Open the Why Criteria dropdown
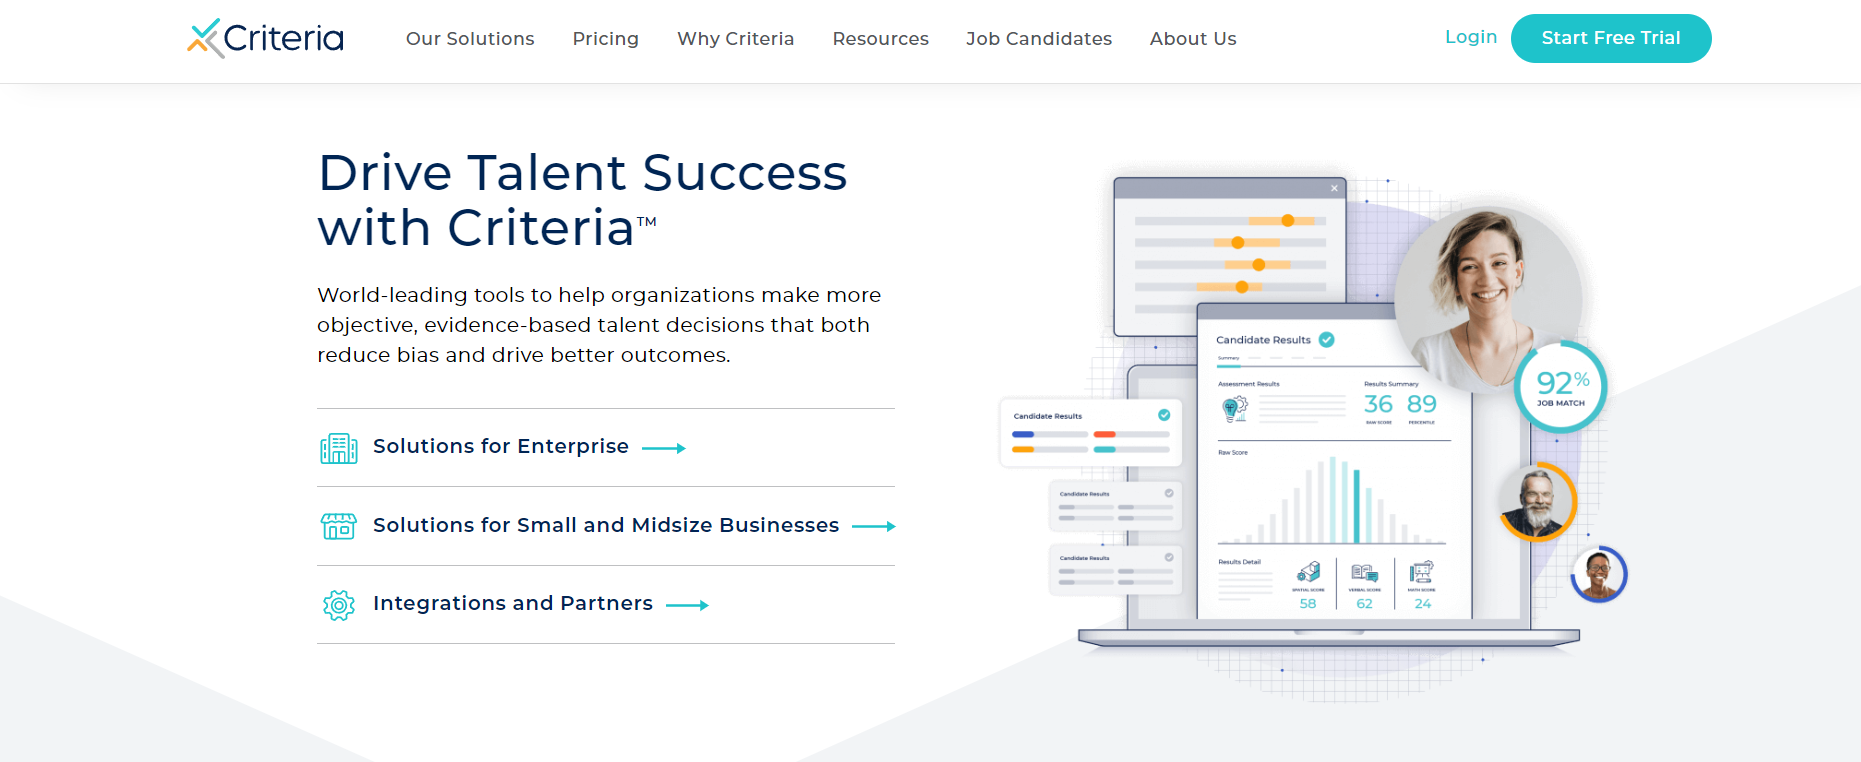 735,39
